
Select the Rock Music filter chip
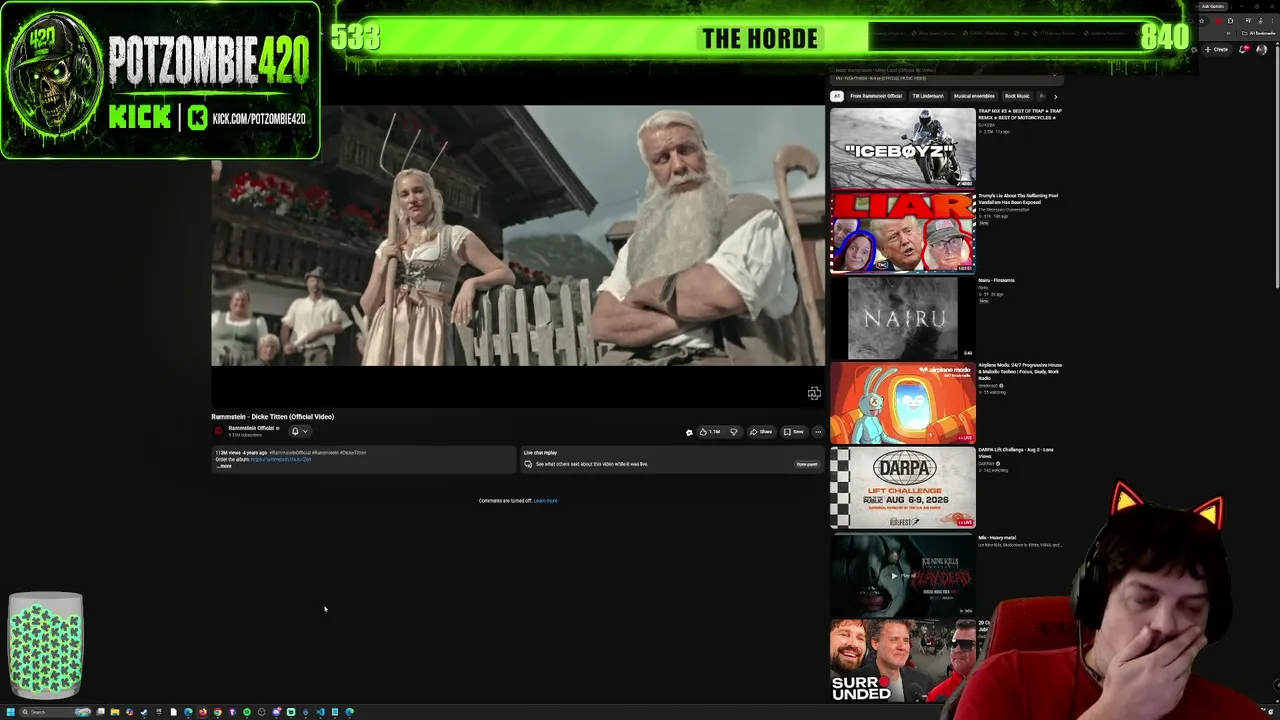click(1017, 96)
